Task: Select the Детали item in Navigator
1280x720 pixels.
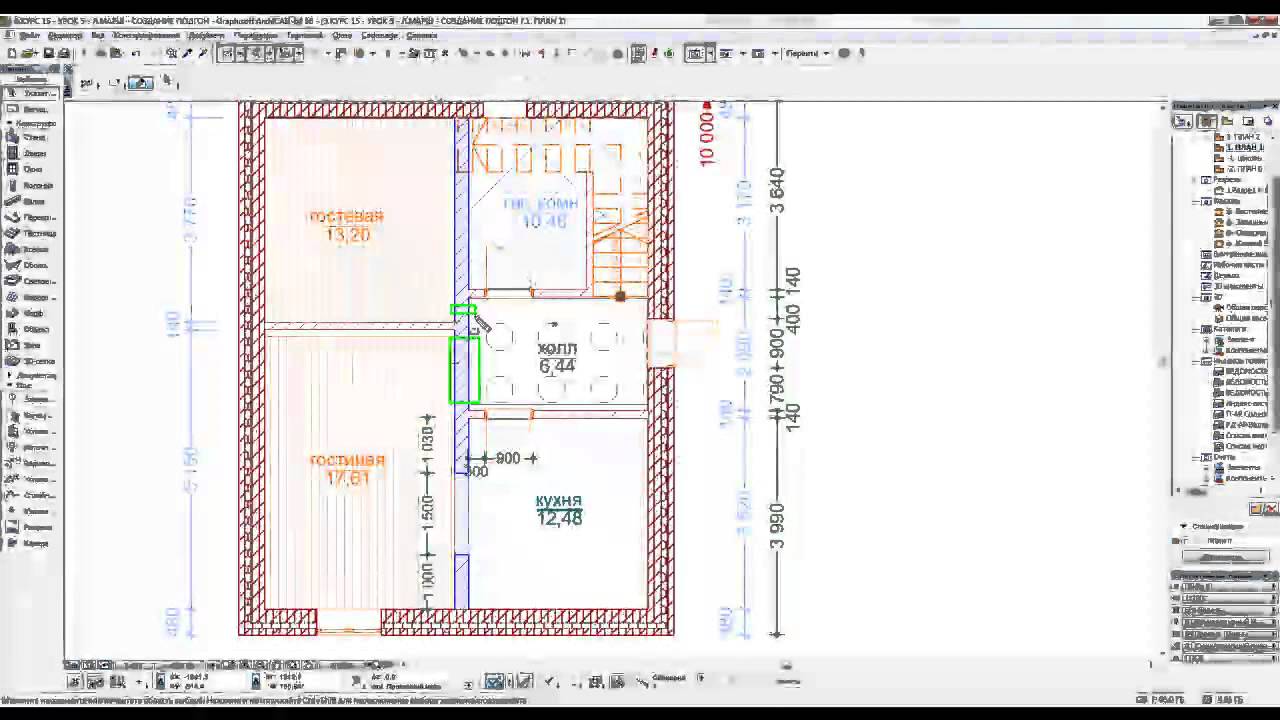Action: (x=1219, y=276)
